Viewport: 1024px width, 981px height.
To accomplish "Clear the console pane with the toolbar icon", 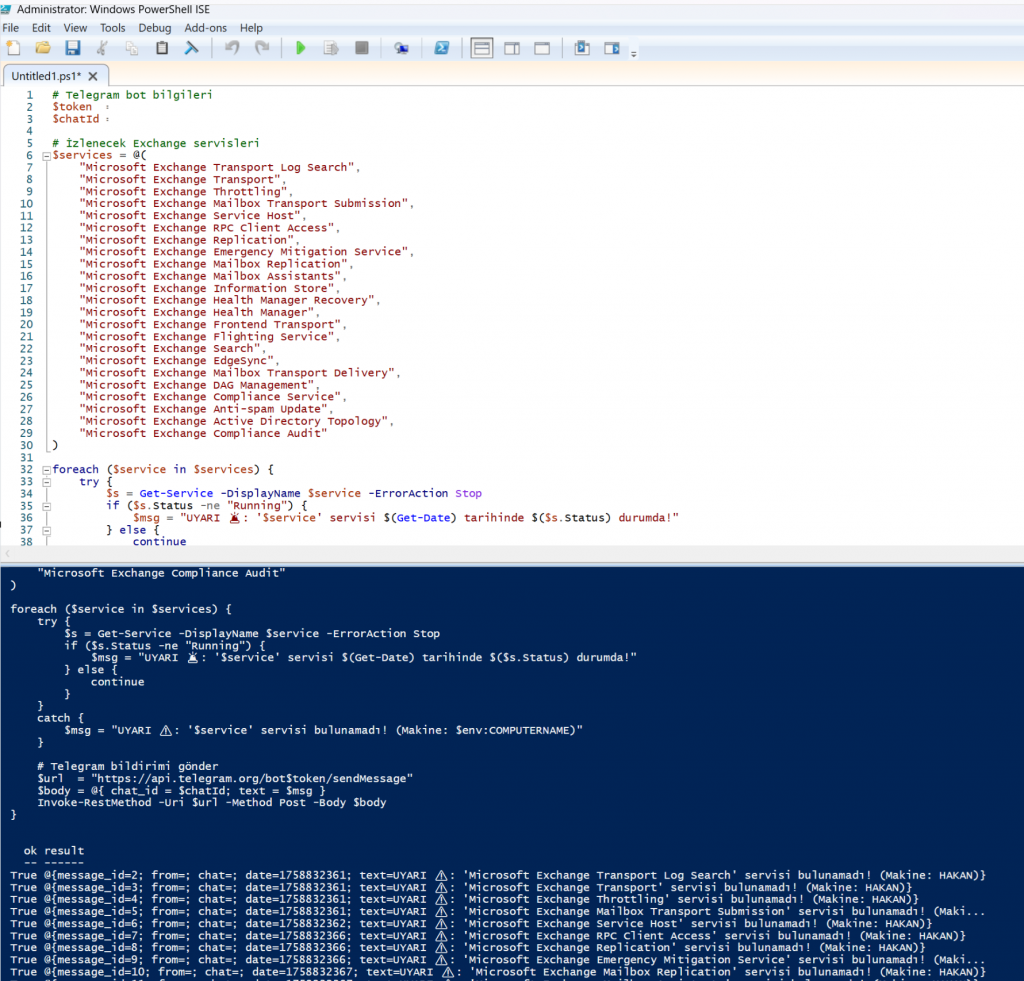I will pyautogui.click(x=191, y=48).
